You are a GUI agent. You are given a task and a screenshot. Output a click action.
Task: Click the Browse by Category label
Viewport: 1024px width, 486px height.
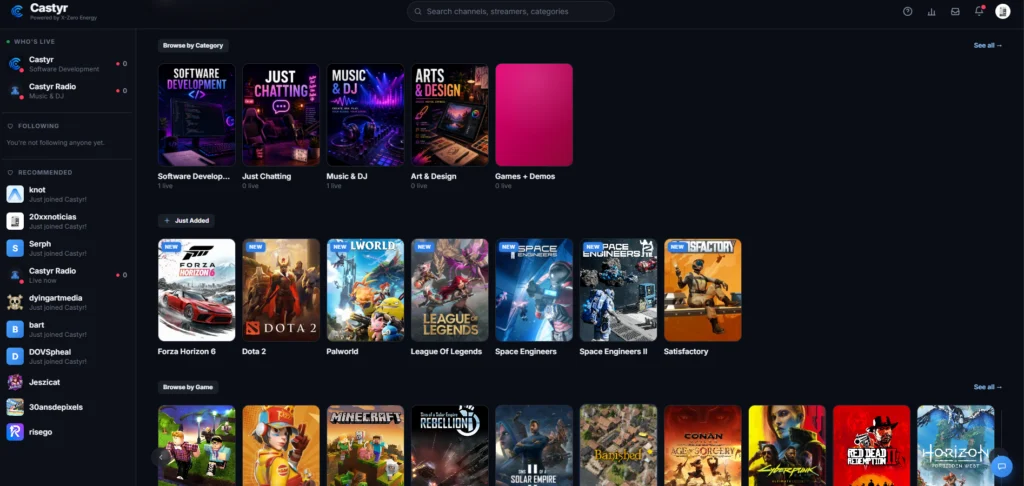193,46
